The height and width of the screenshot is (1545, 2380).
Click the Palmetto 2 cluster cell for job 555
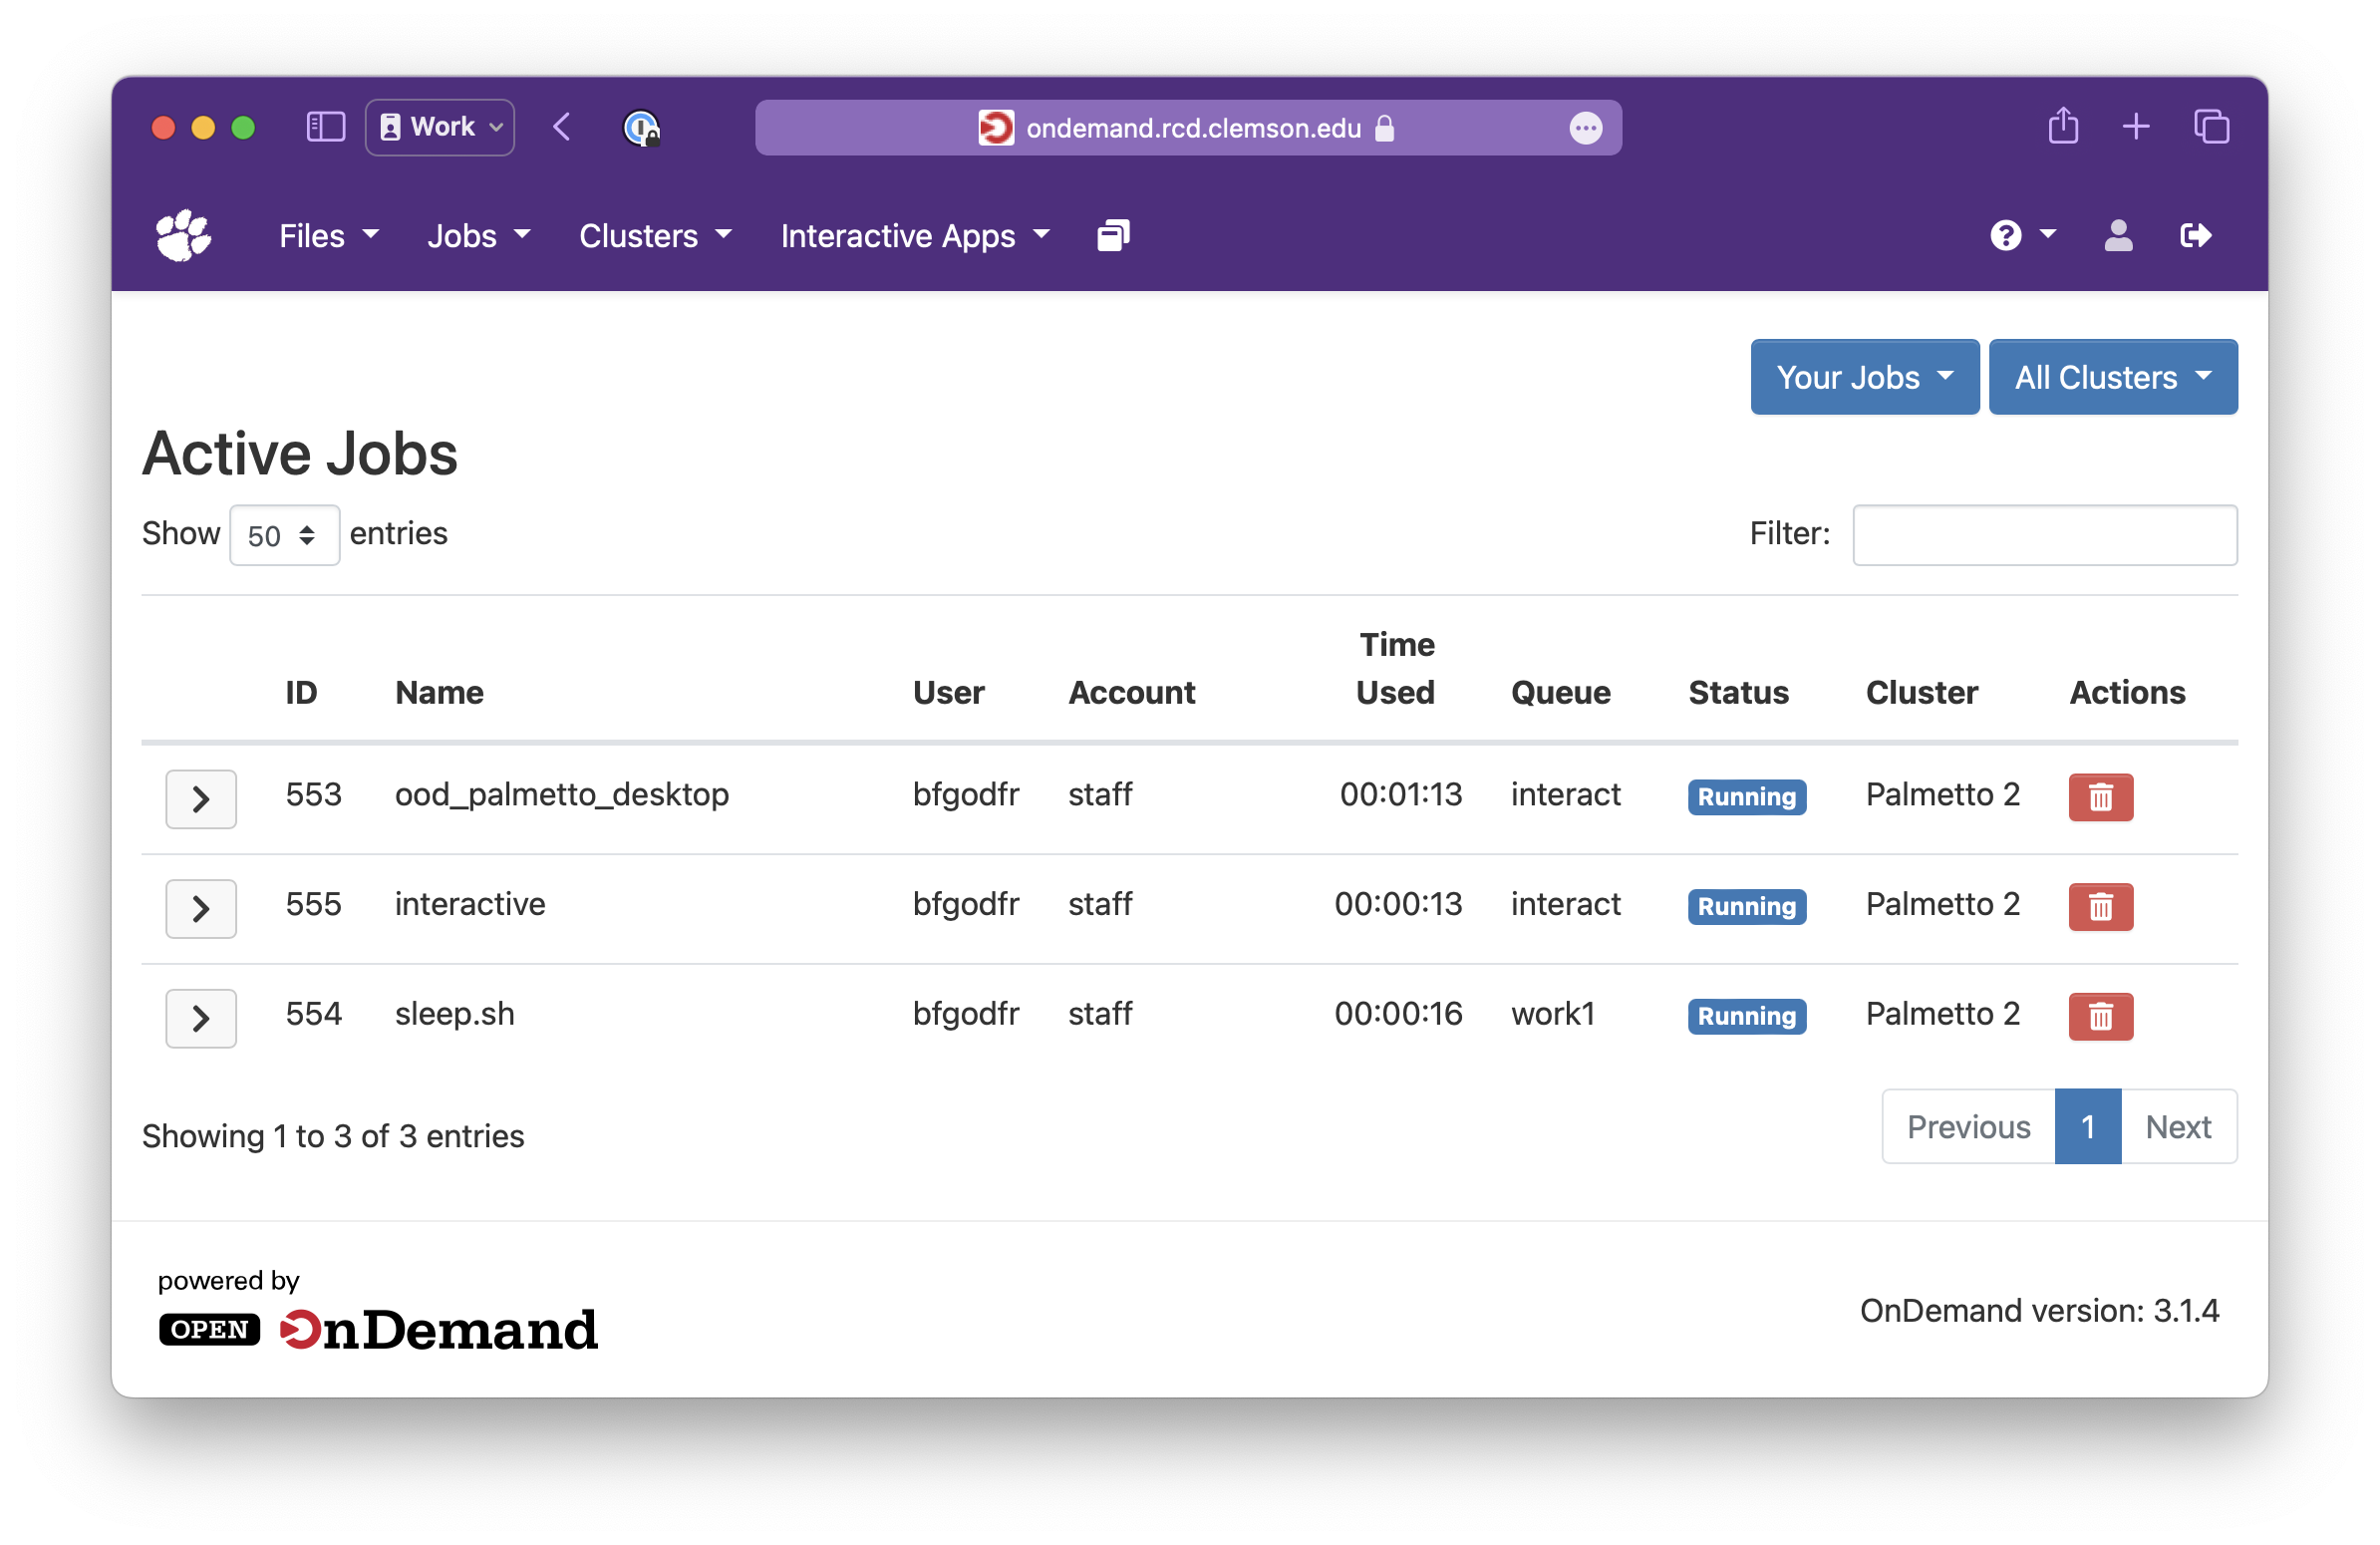tap(1942, 905)
